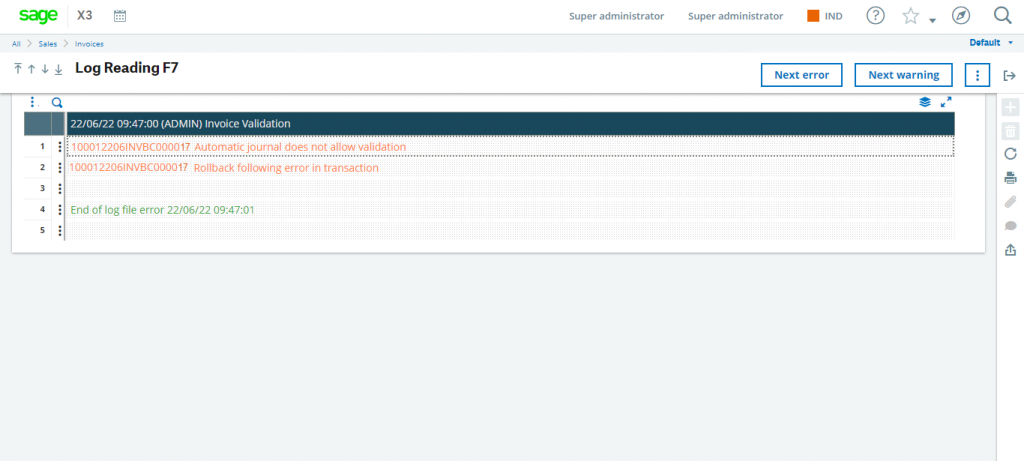Click the Next error button
This screenshot has height=461, width=1024.
point(801,75)
